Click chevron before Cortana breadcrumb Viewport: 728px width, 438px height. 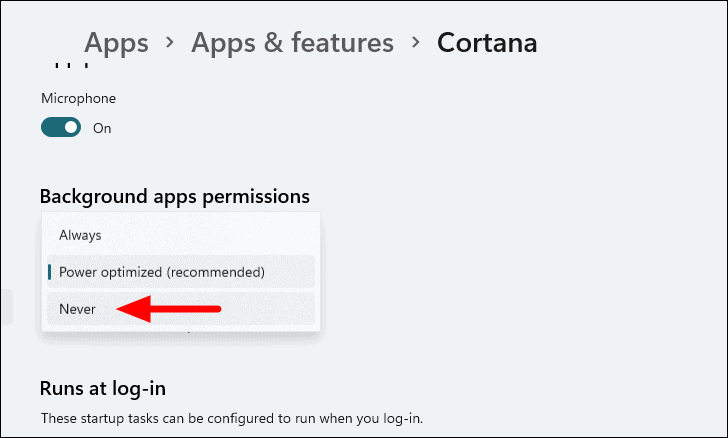[416, 43]
